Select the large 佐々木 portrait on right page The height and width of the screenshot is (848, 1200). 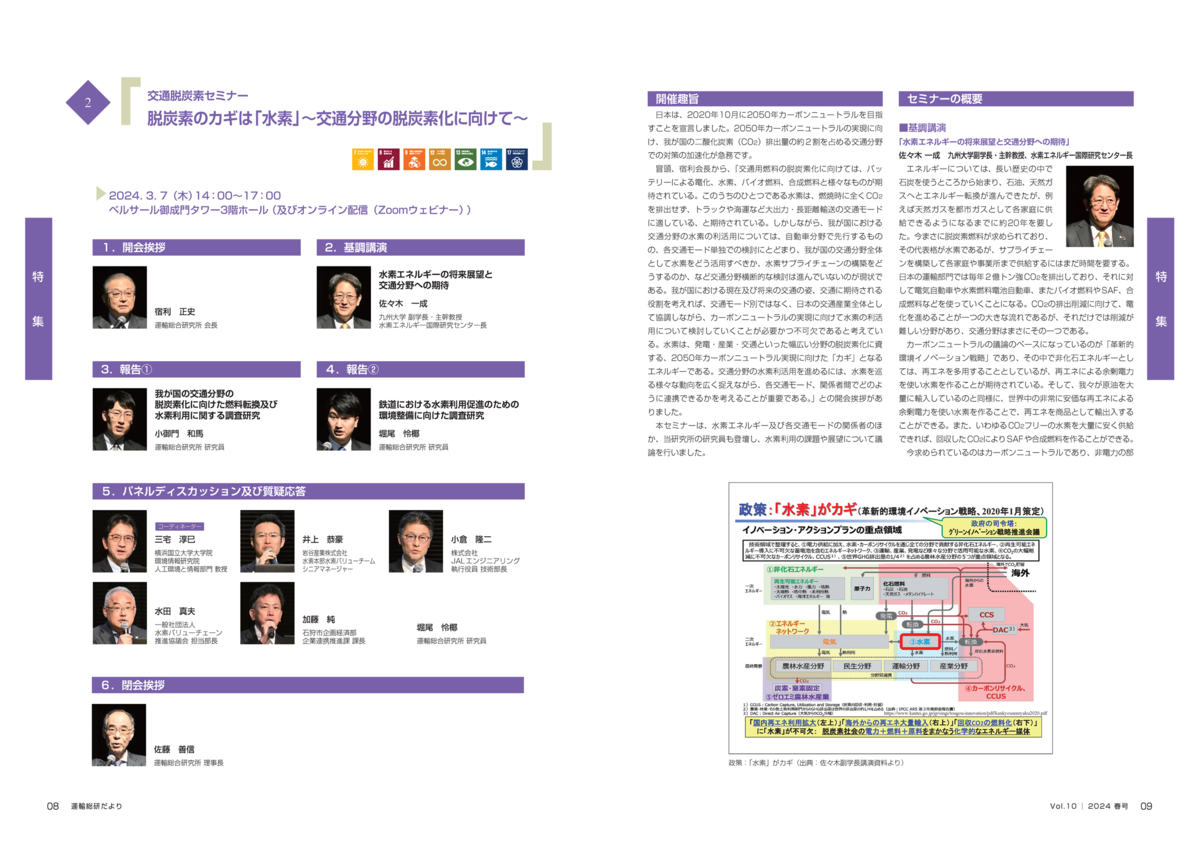pos(1099,205)
